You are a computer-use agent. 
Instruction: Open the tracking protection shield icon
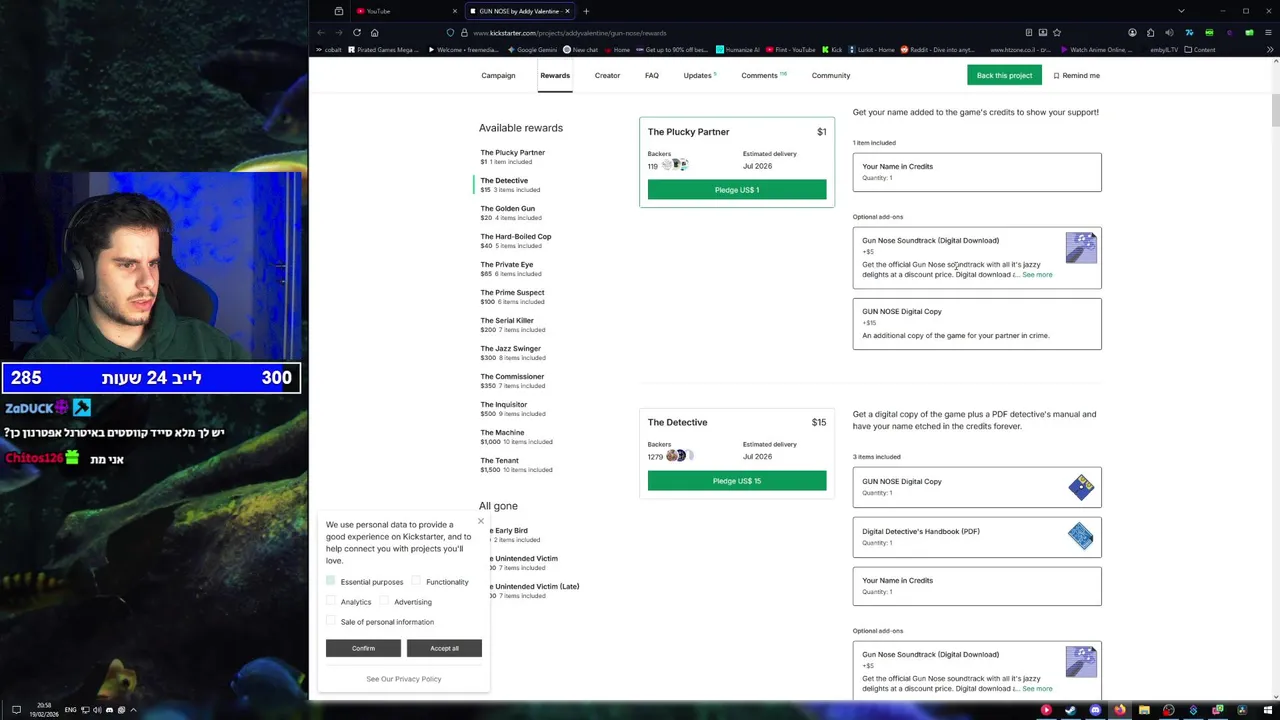tap(450, 32)
